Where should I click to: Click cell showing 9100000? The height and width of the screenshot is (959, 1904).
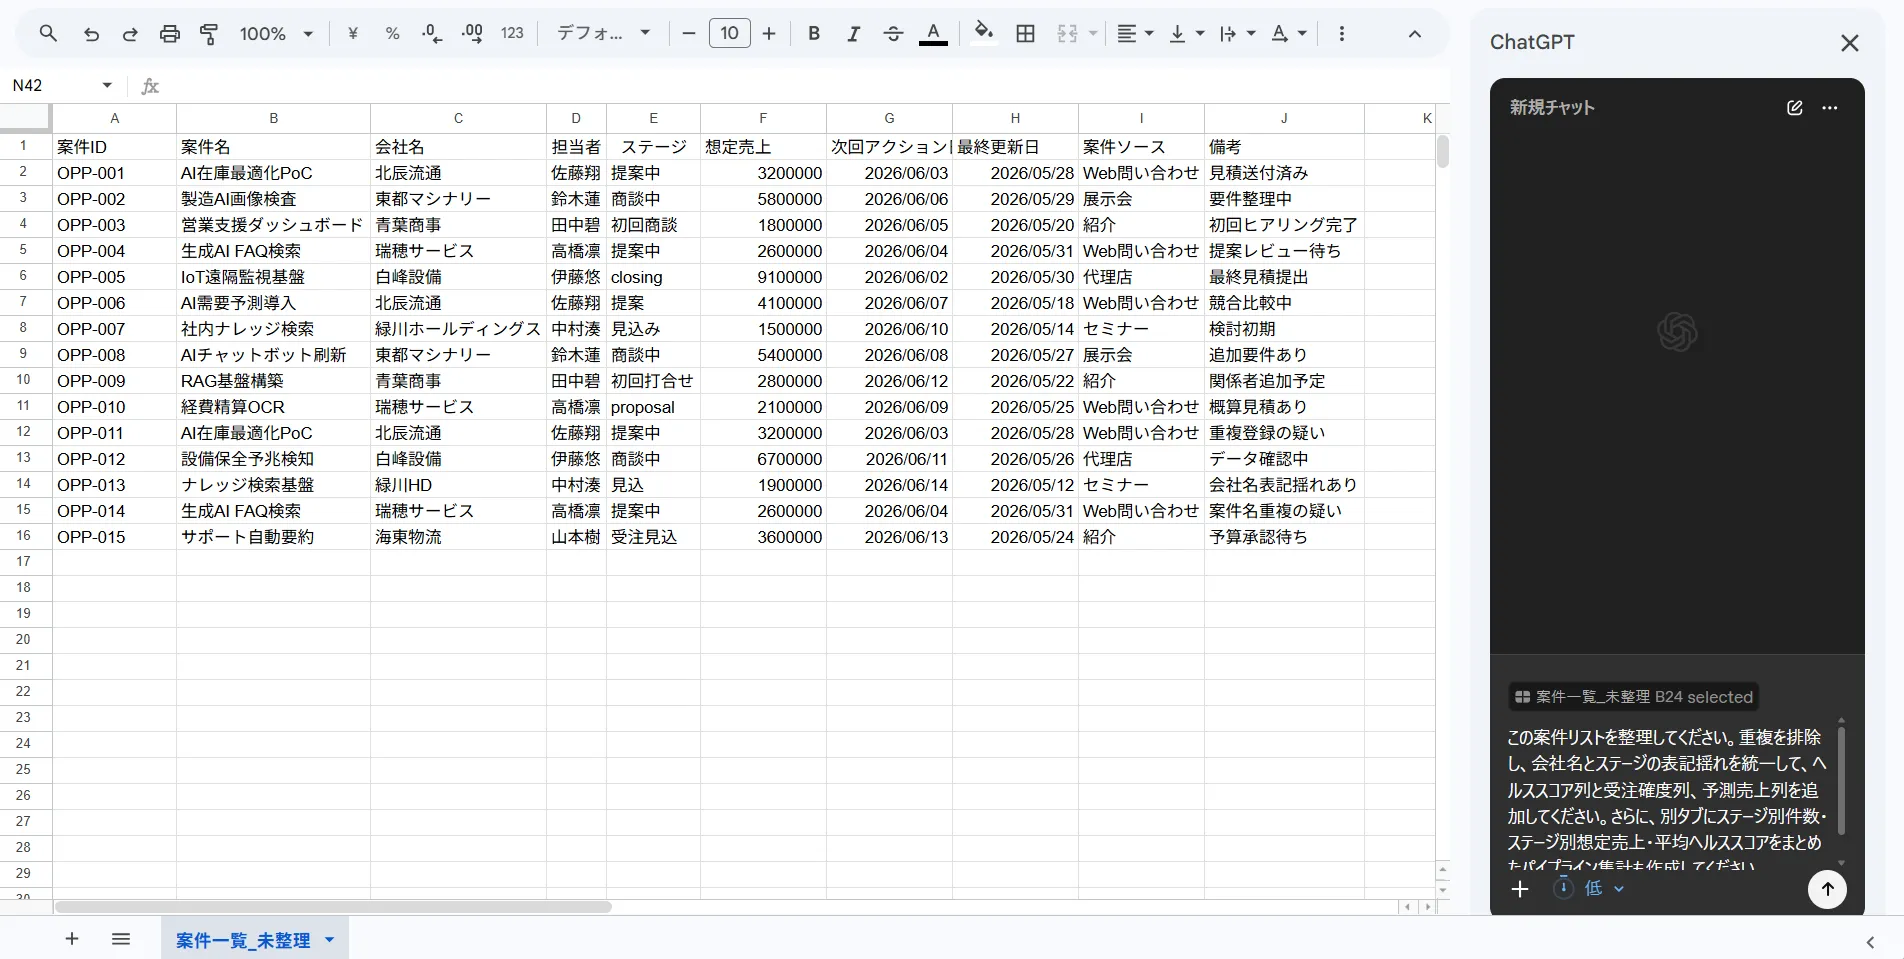(x=763, y=277)
